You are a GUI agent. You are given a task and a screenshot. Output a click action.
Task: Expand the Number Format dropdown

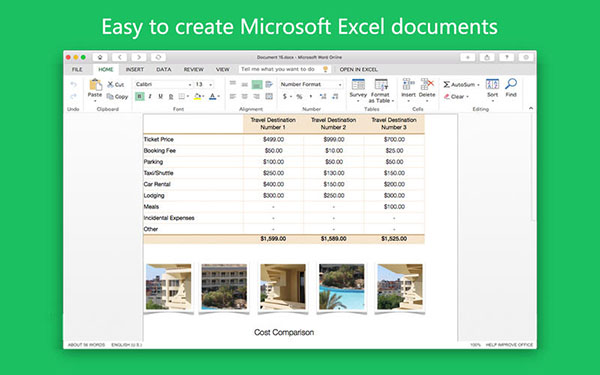311,84
